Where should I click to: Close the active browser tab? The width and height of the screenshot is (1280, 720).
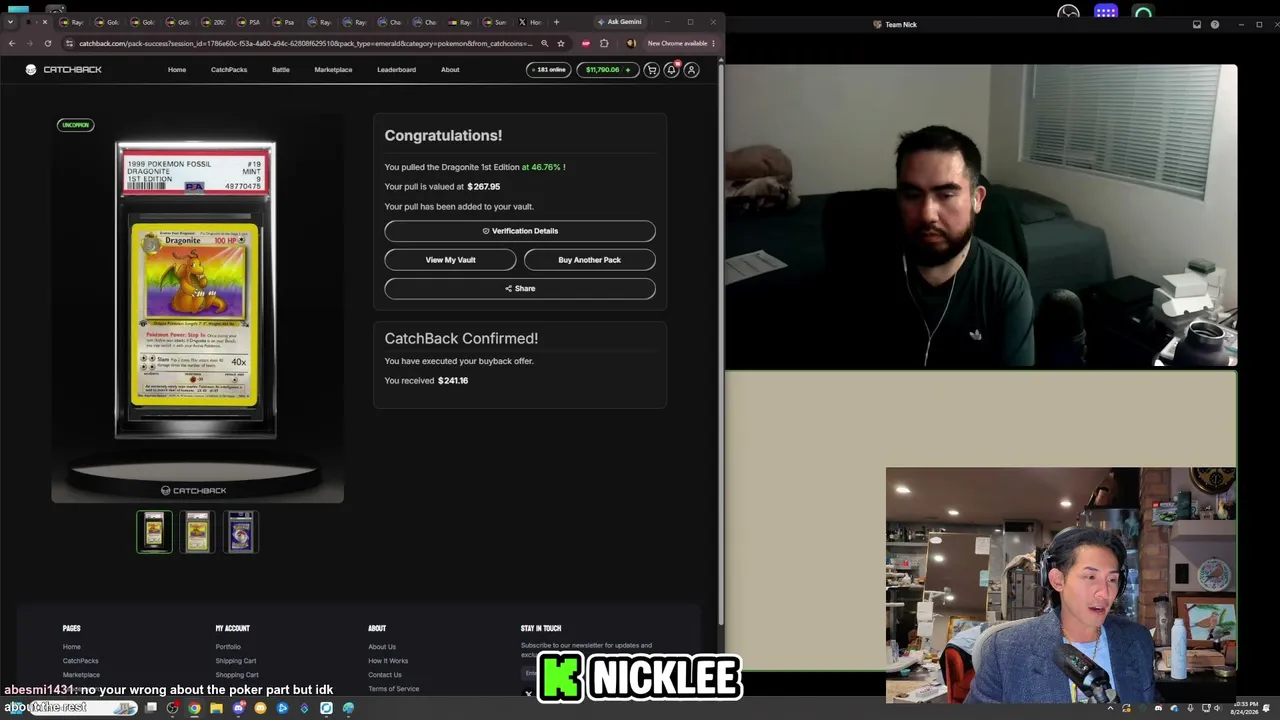click(x=44, y=22)
